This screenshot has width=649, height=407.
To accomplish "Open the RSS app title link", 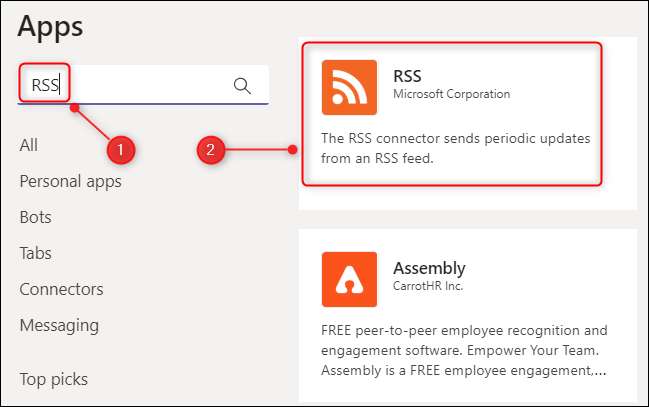I will point(408,76).
